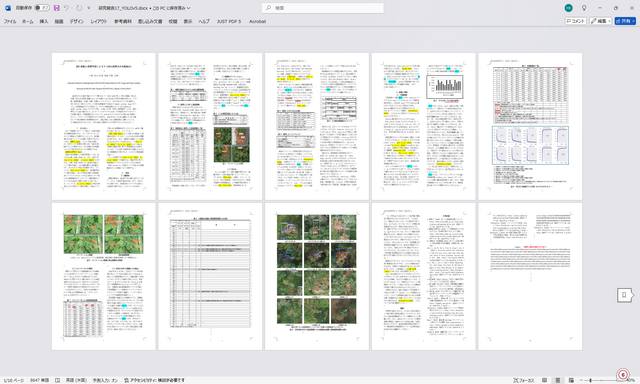The width and height of the screenshot is (640, 384).
Task: Switch to Print Layout view icon
Action: 558,380
